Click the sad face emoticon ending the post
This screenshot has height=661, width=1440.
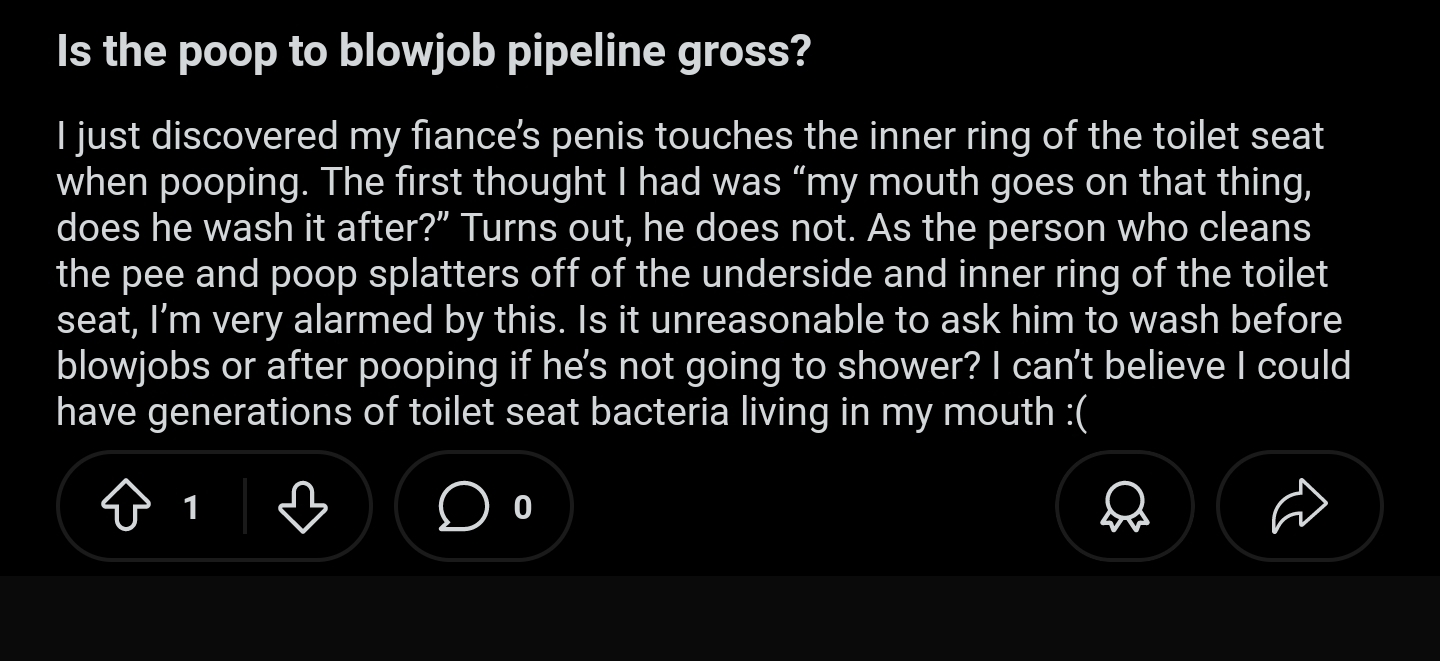[1074, 411]
